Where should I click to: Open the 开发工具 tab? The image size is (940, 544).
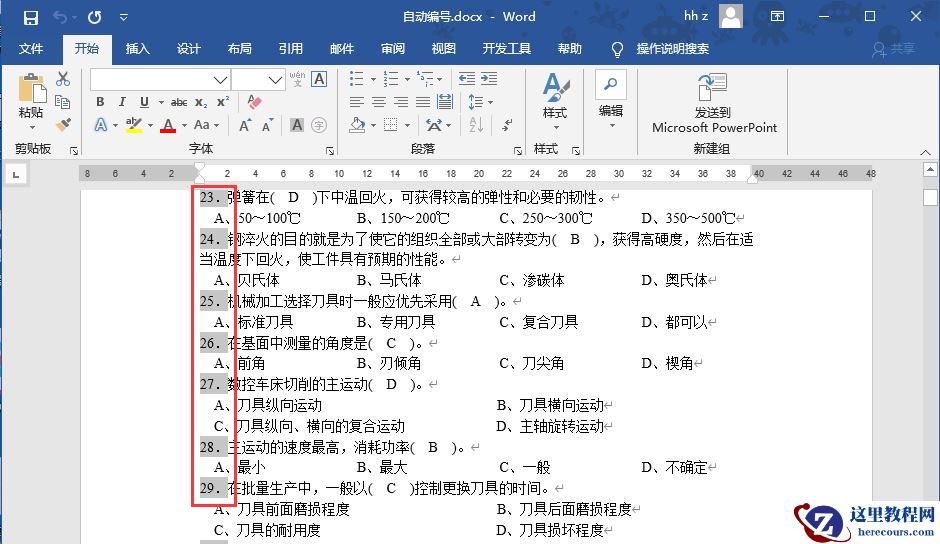tap(507, 49)
